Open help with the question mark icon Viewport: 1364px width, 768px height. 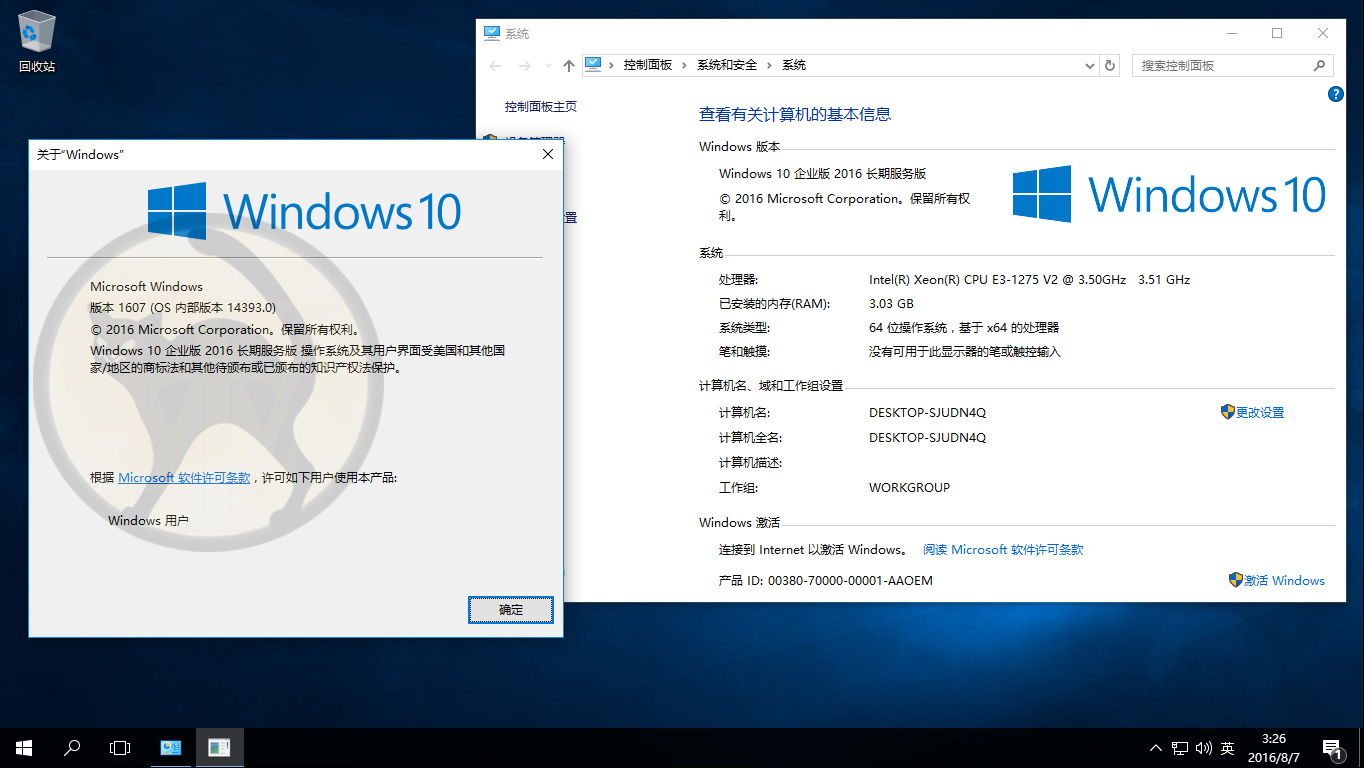1335,94
